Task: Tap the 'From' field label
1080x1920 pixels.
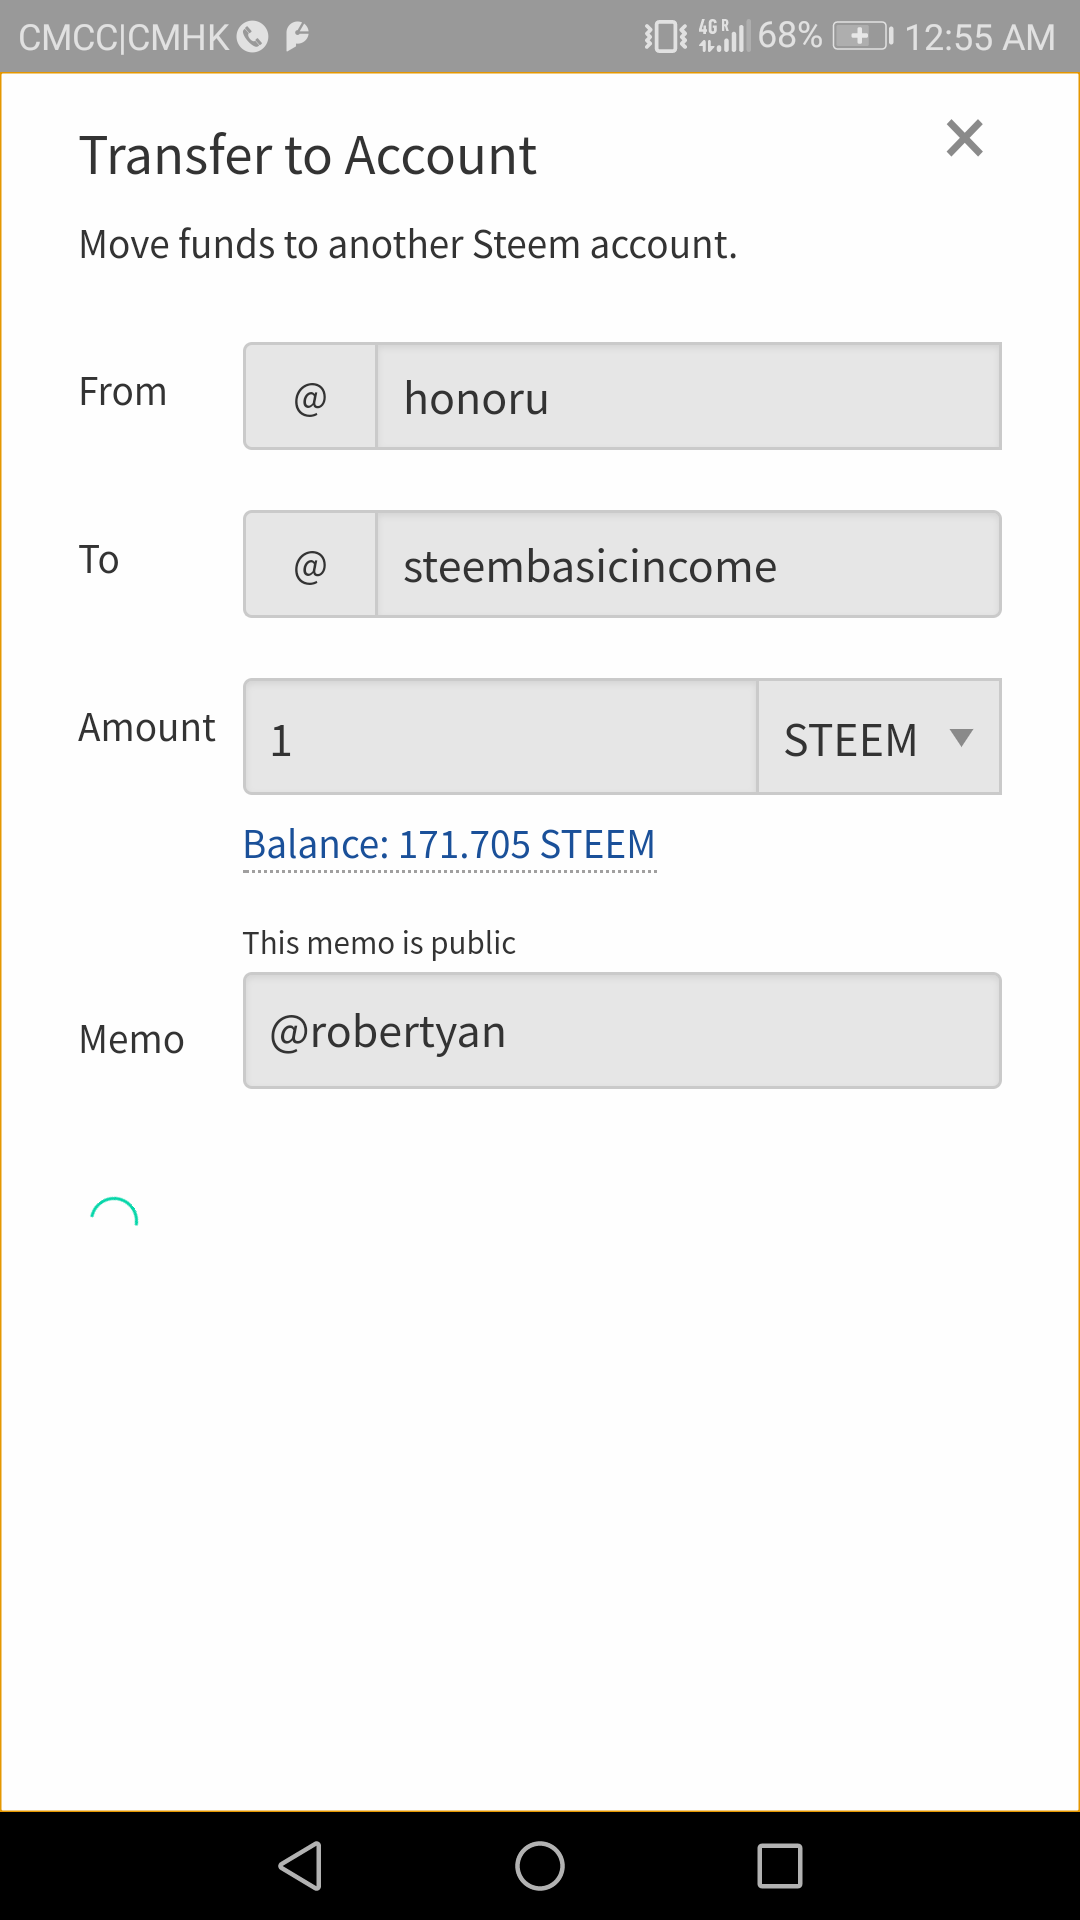Action: pos(123,392)
